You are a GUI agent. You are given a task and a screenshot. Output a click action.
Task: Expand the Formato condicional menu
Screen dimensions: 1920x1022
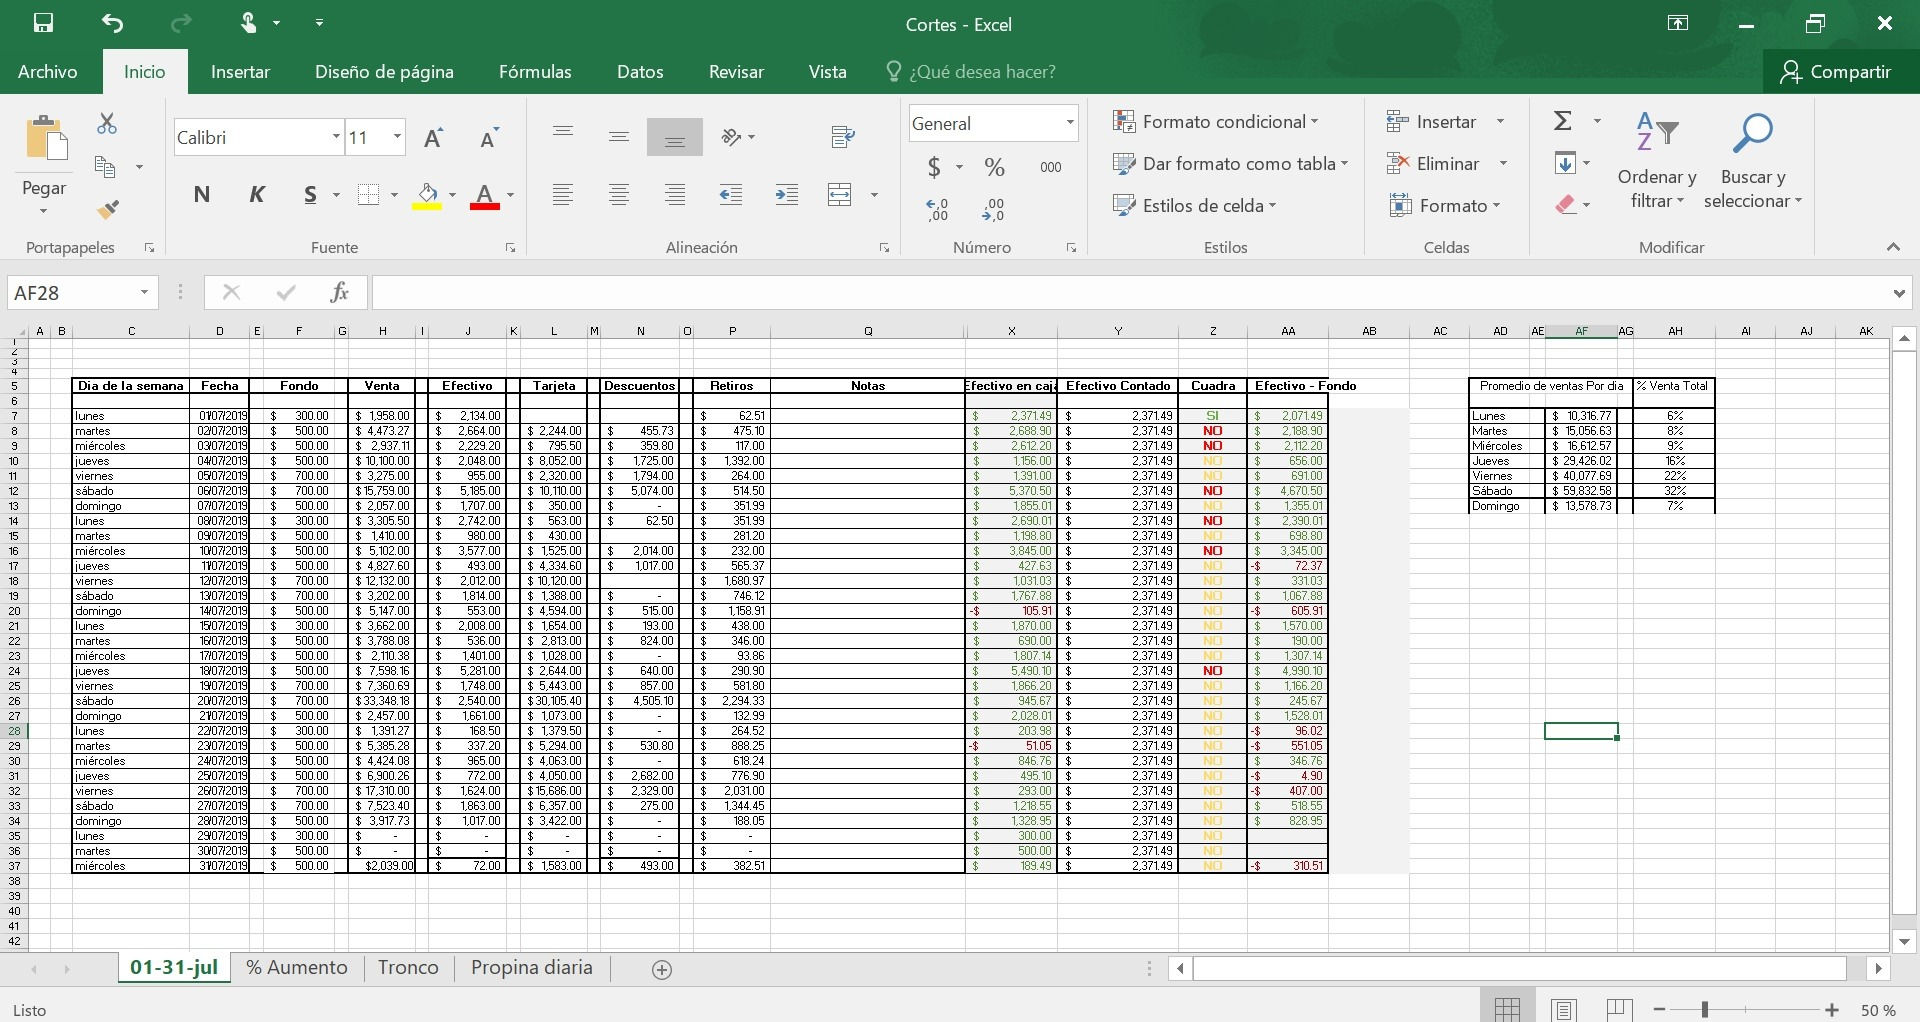pyautogui.click(x=1215, y=122)
